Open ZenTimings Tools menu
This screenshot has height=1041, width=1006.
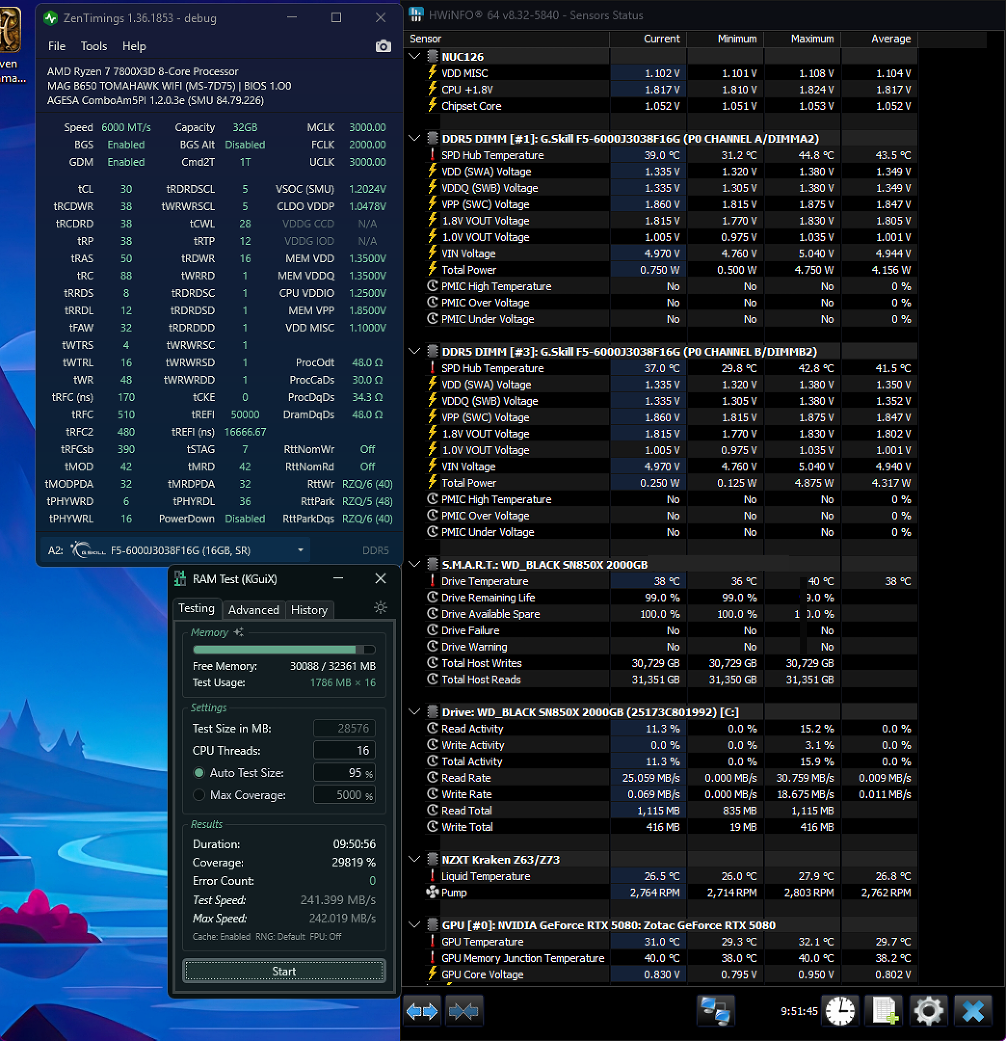click(94, 46)
